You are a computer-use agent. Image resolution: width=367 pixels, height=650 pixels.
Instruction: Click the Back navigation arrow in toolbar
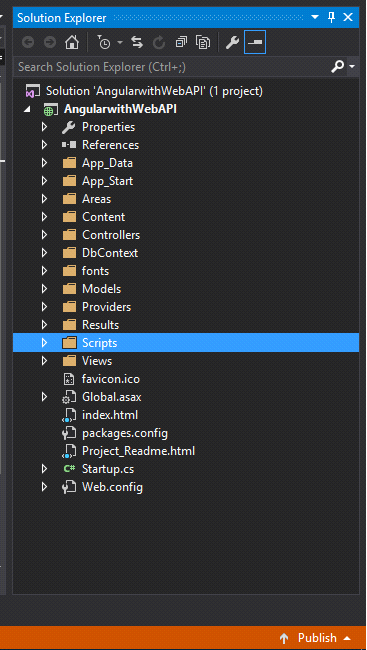coord(28,43)
